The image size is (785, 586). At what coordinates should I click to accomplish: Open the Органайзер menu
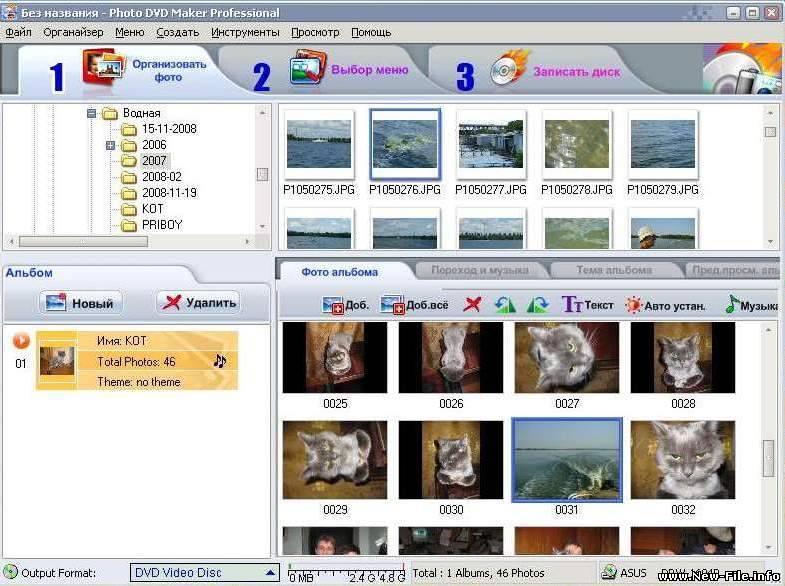(73, 33)
